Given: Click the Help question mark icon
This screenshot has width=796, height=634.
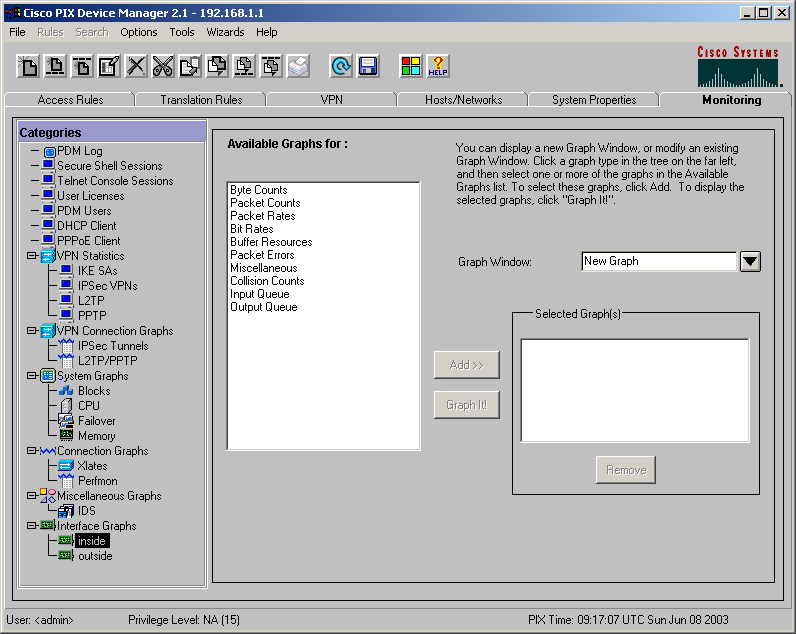Looking at the screenshot, I should 438,66.
